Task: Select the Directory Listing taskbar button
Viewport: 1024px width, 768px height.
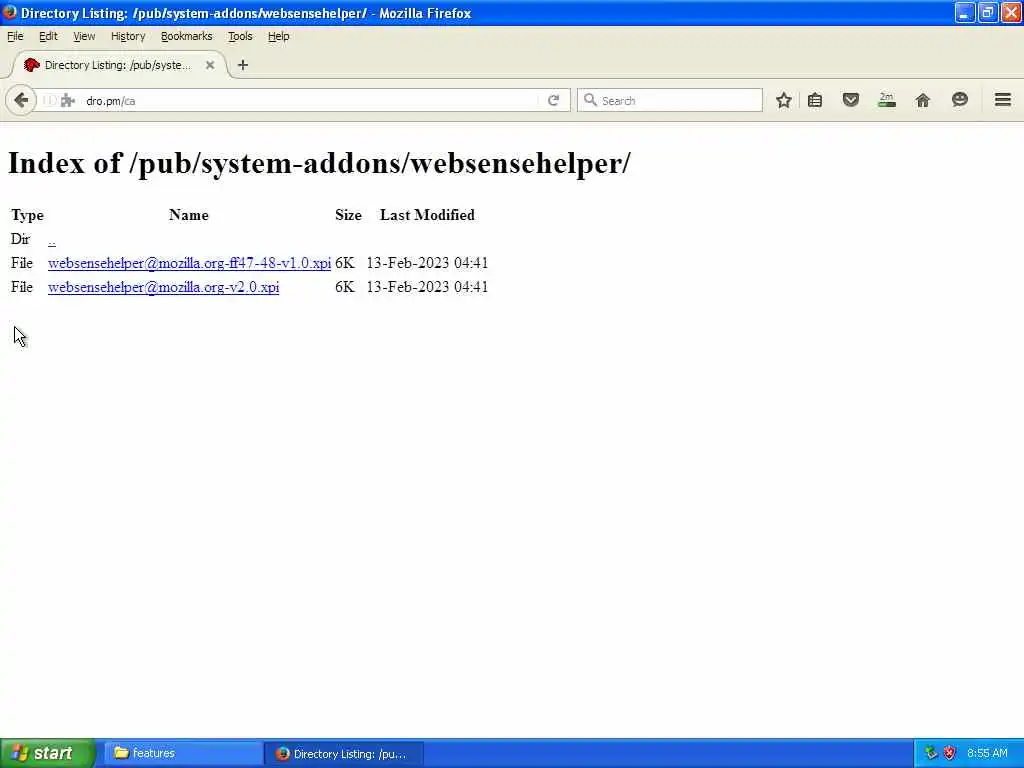Action: coord(345,754)
